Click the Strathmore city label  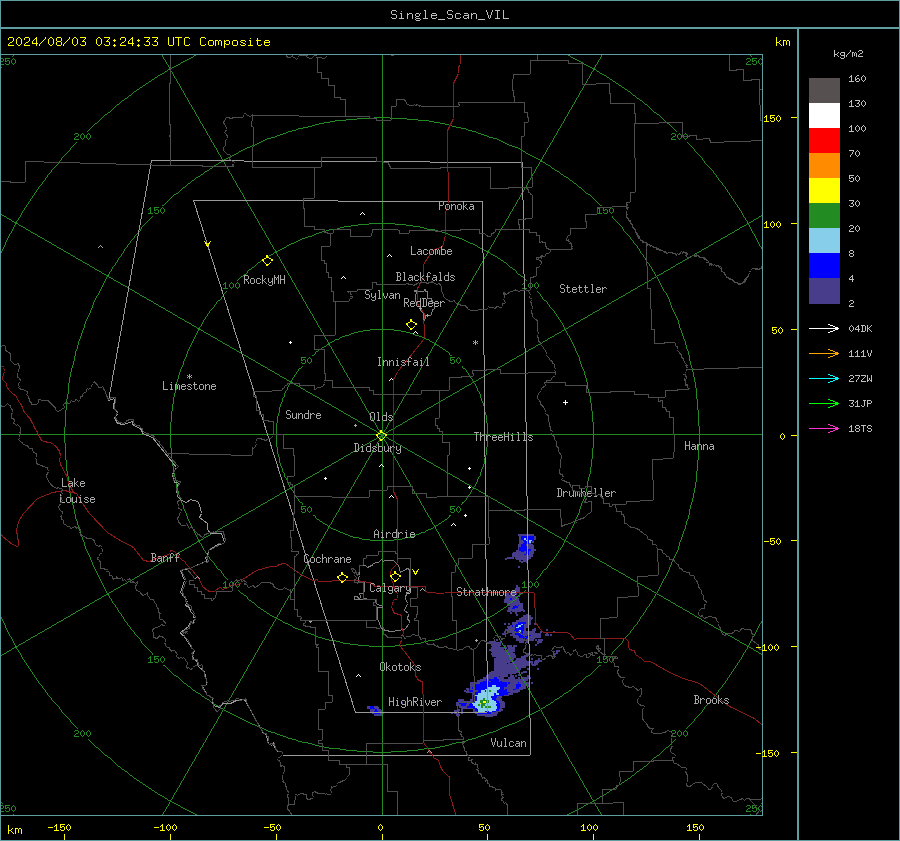pos(486,592)
